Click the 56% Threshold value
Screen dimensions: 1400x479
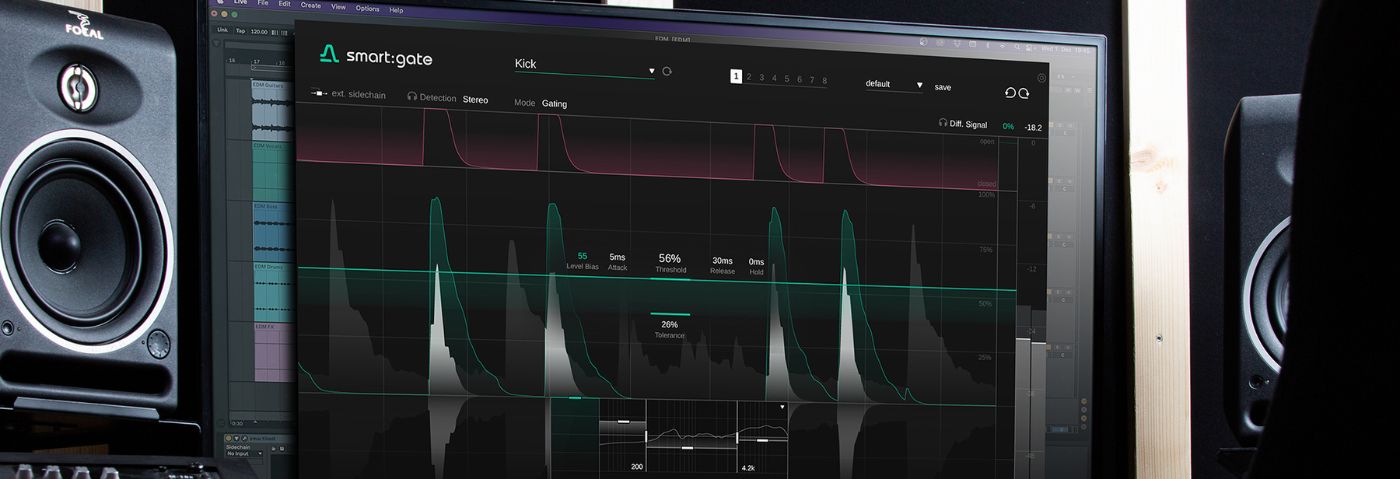click(670, 259)
